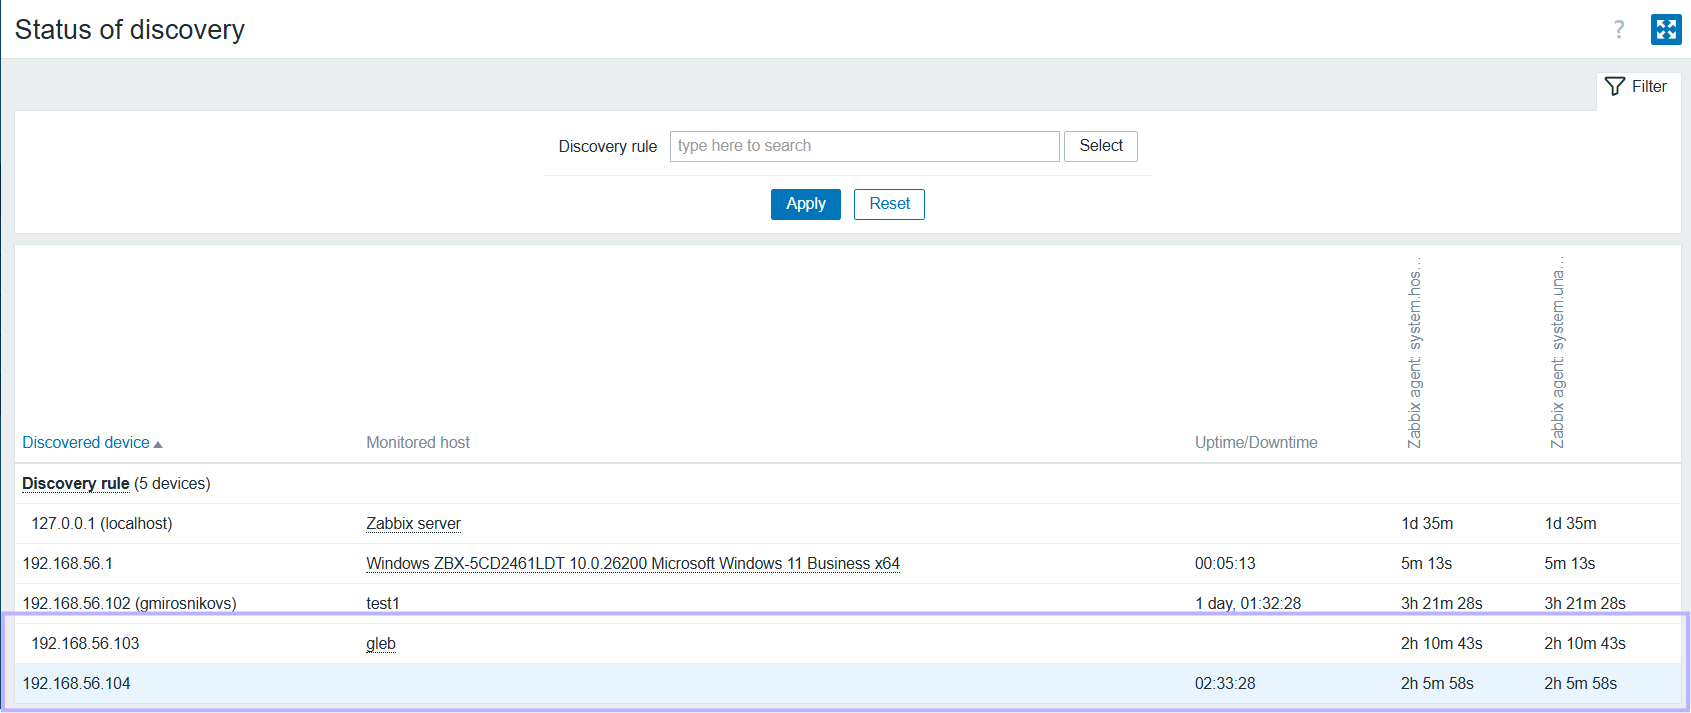Open the Discovery rule link
Screen dimensions: 1691x713
76,484
